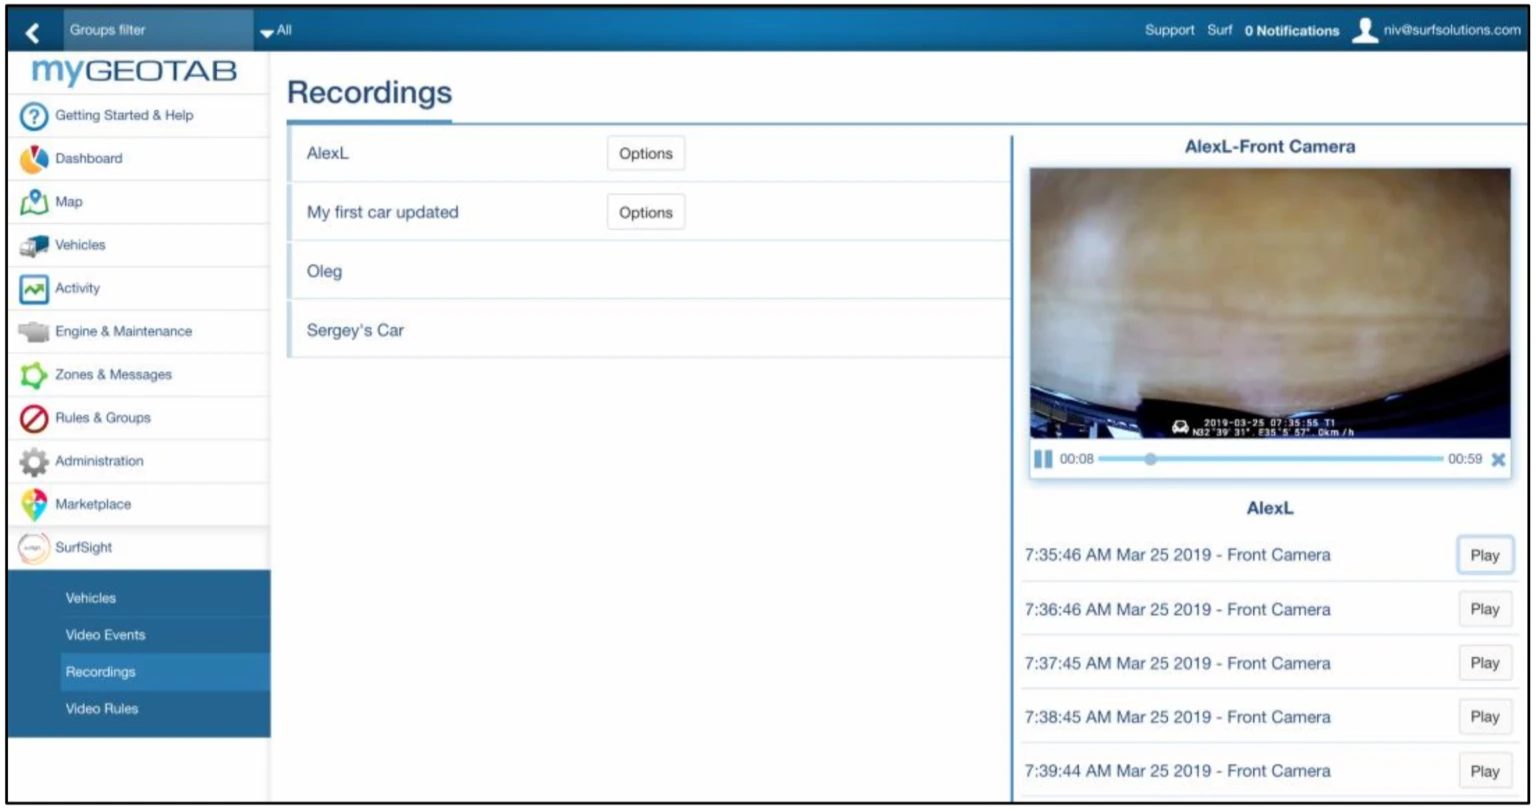Image resolution: width=1536 pixels, height=811 pixels.
Task: Click the Zones & Messages polygon icon
Action: click(34, 375)
